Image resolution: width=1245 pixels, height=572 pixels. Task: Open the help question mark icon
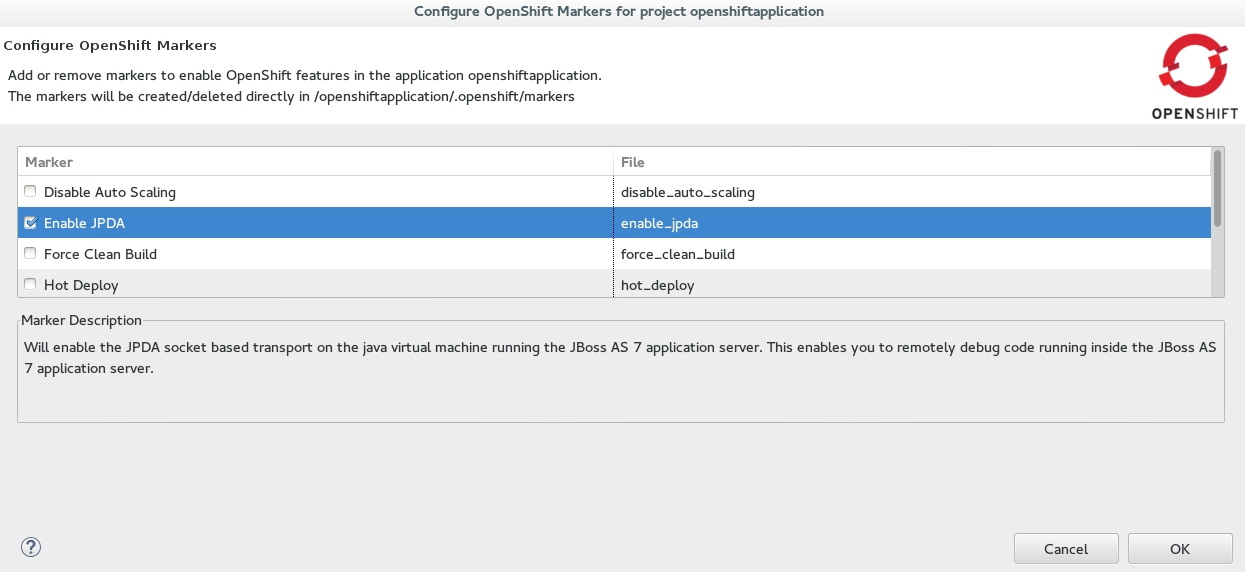[x=30, y=547]
